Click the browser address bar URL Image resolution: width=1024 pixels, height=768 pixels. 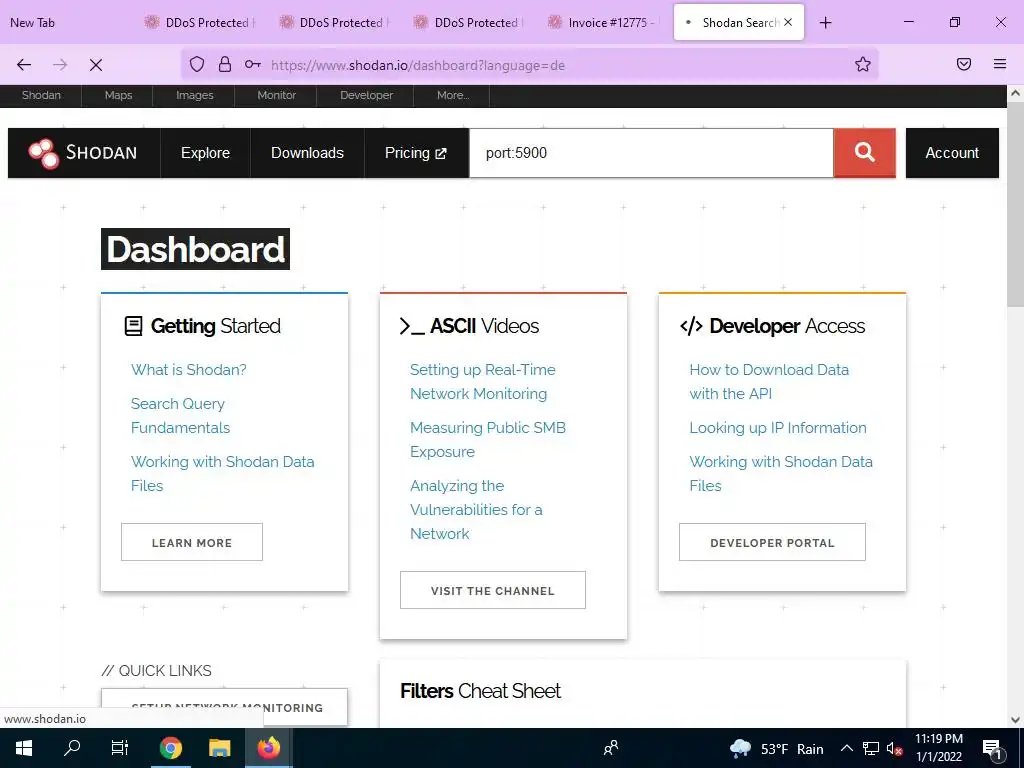coord(418,65)
